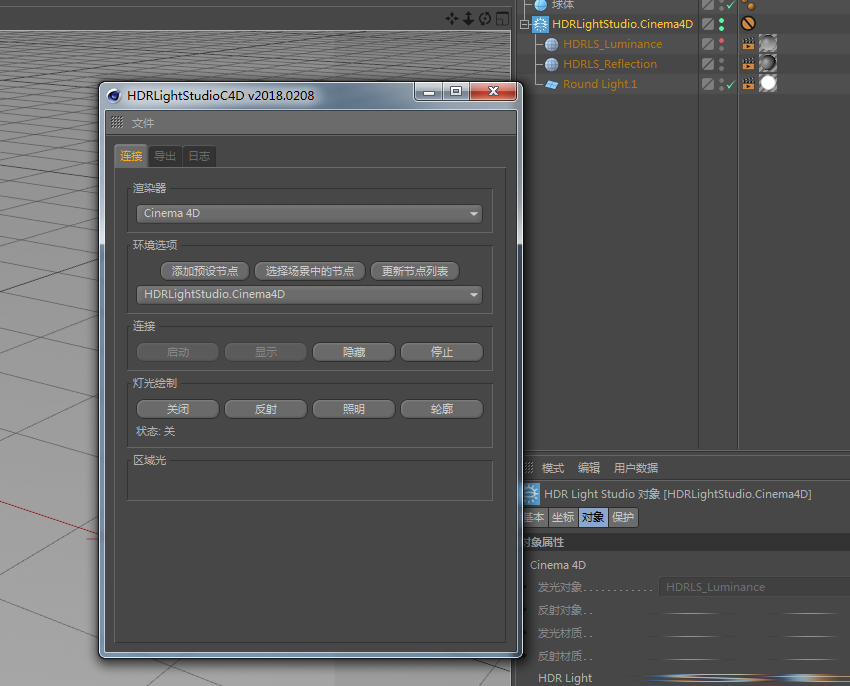850x686 pixels.
Task: Click HDRLightStudioC4D title bar app icon
Action: 114,96
